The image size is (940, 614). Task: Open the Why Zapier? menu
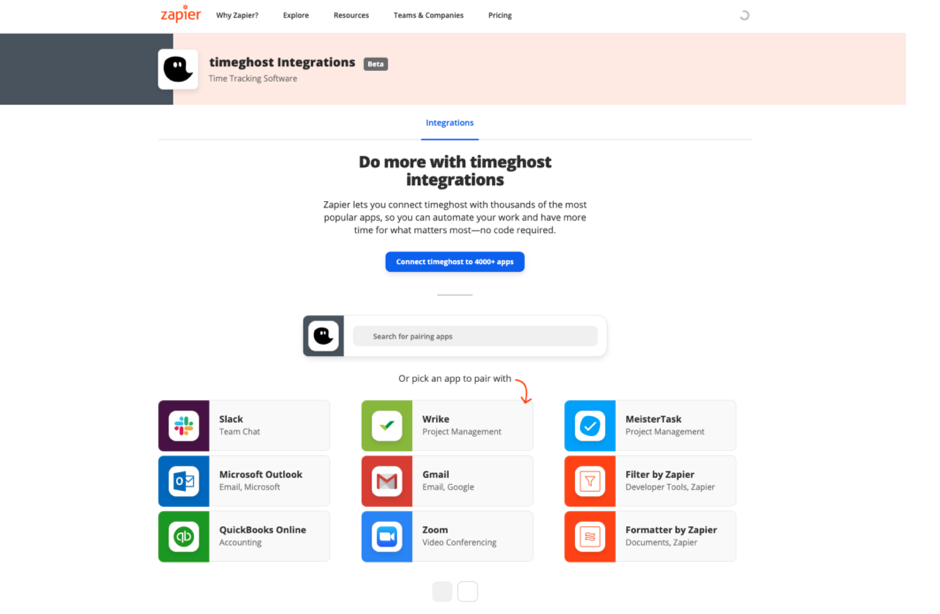[237, 16]
